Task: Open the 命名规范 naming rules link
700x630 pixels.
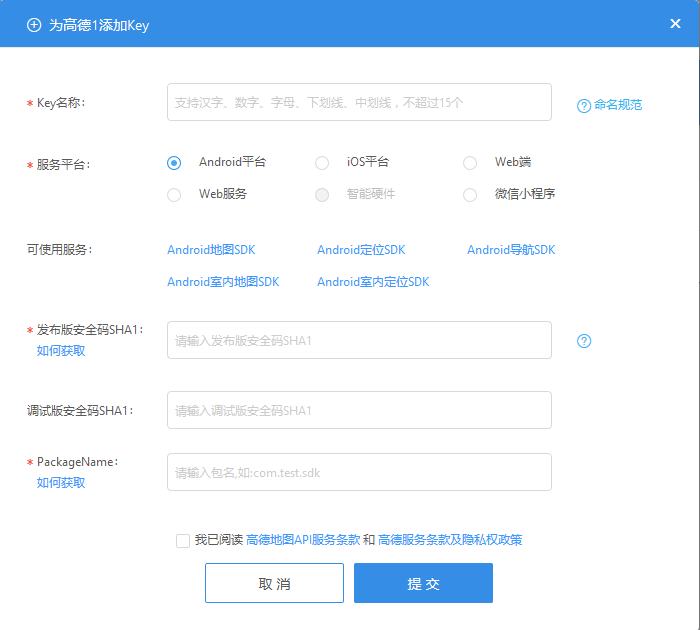Action: [x=618, y=105]
